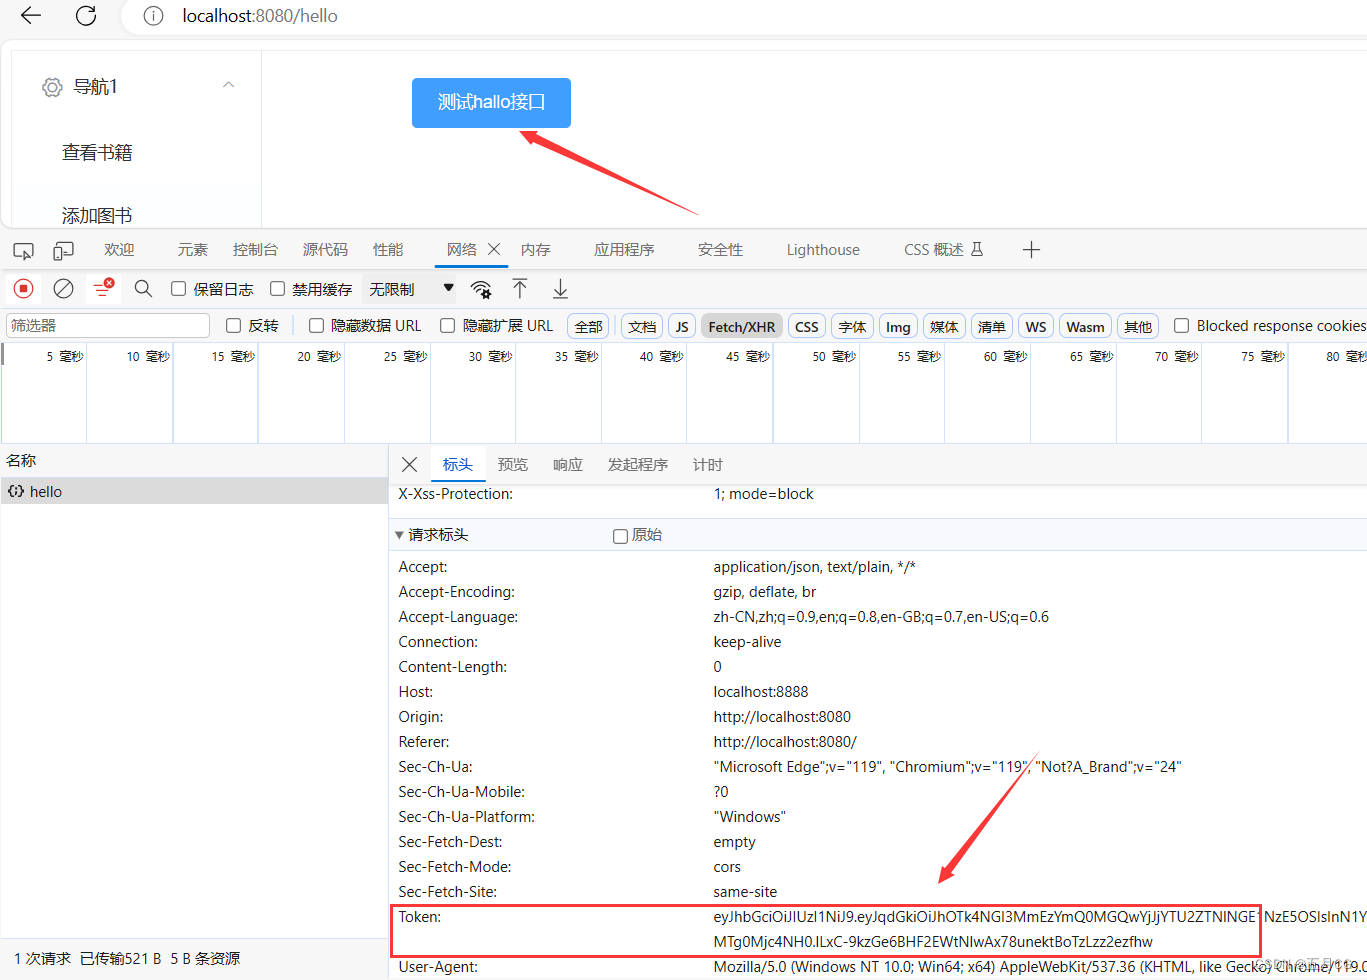Open the 预览 details tab

[x=513, y=465]
